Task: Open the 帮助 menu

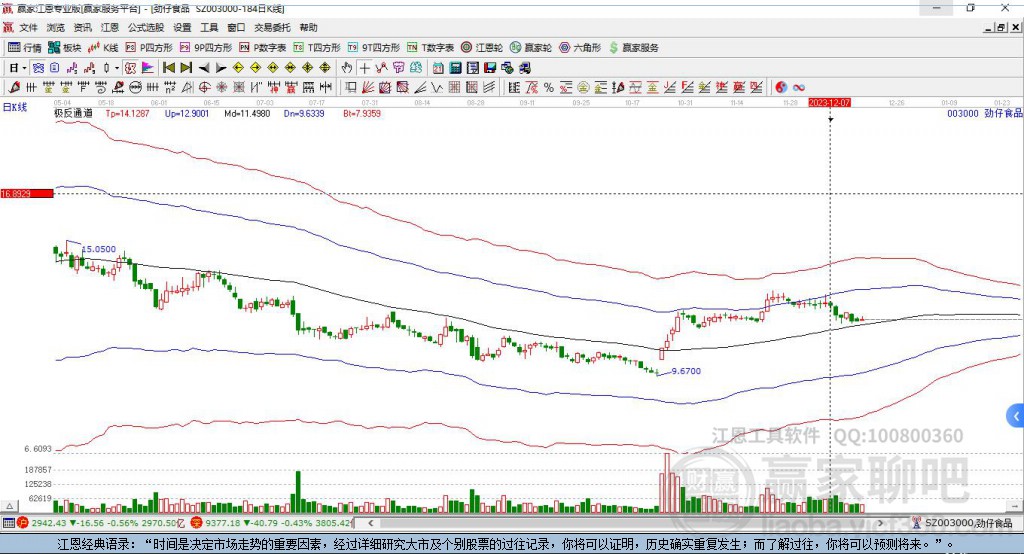Action: tap(308, 27)
